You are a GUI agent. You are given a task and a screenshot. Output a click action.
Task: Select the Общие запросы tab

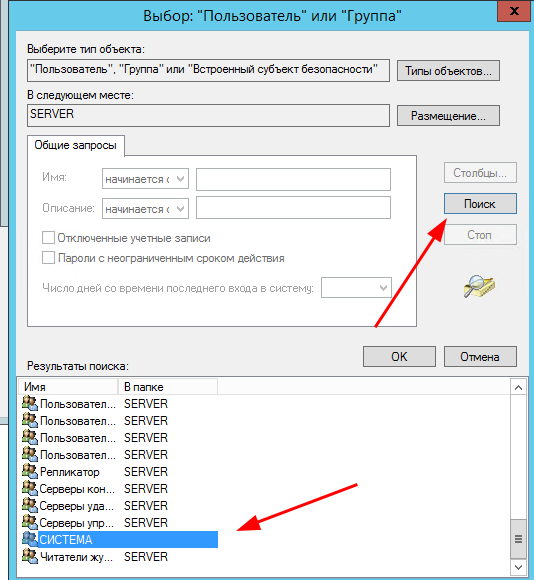[75, 145]
